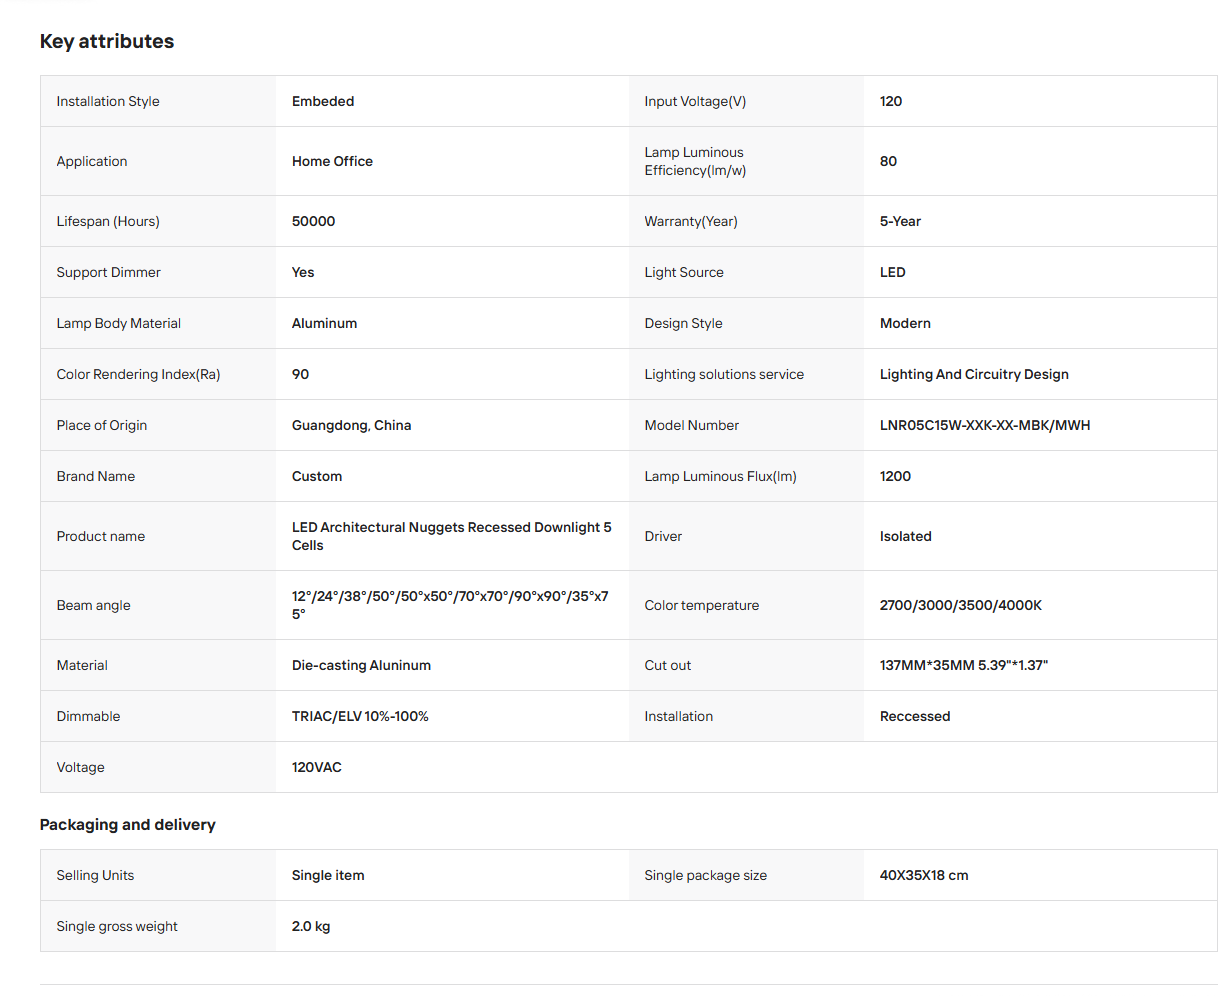1220x996 pixels.
Task: Select the Guangdong, China origin value
Action: (351, 425)
